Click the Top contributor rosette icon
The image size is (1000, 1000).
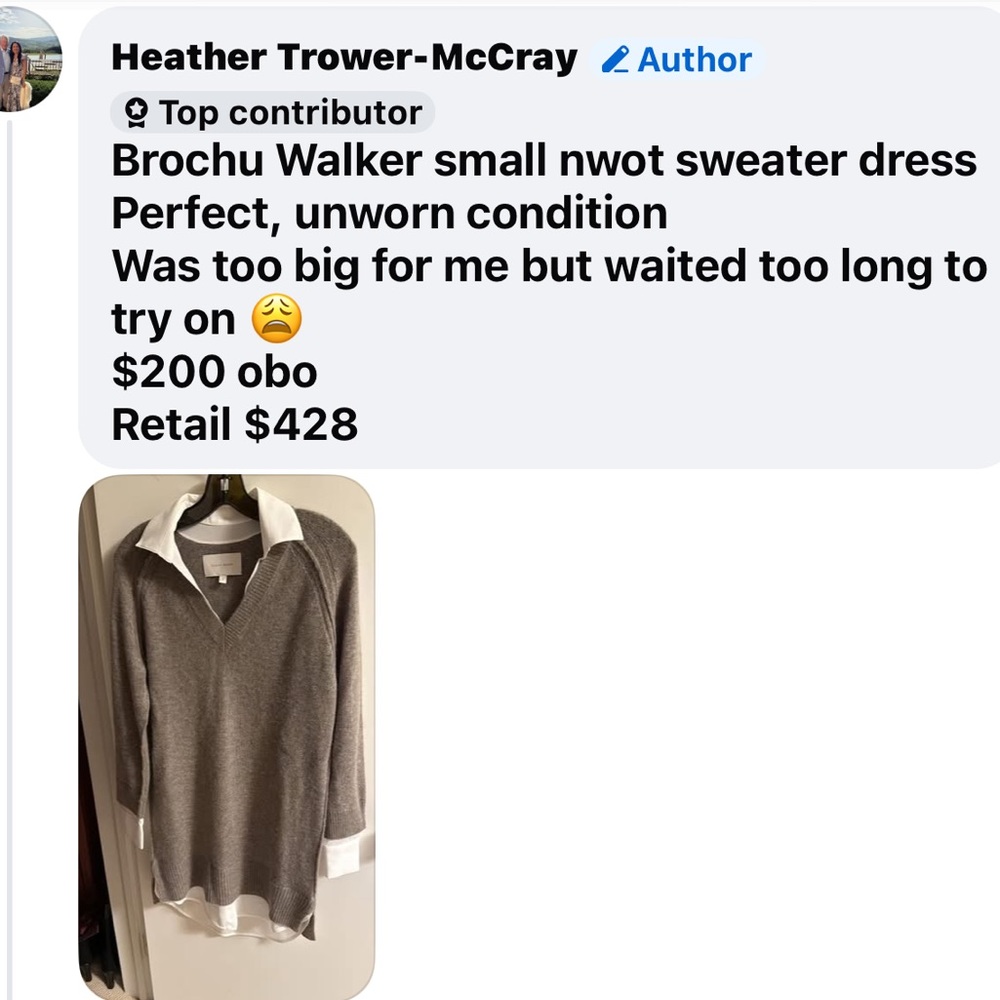click(x=136, y=113)
